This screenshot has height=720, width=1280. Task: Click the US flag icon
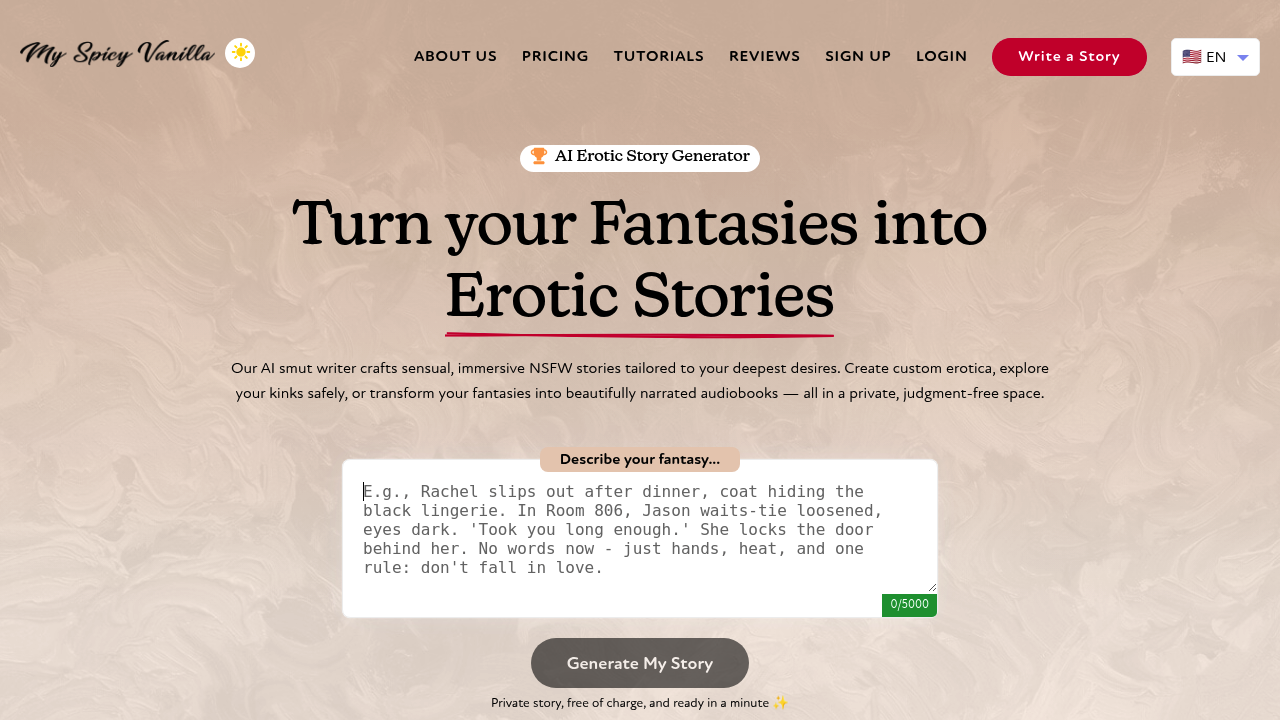point(1191,57)
